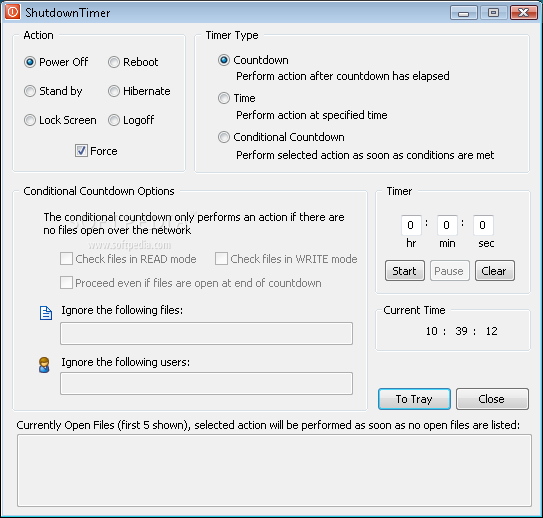Click 'Perform action after countdown has elapsed' text
The height and width of the screenshot is (518, 543).
[x=342, y=76]
